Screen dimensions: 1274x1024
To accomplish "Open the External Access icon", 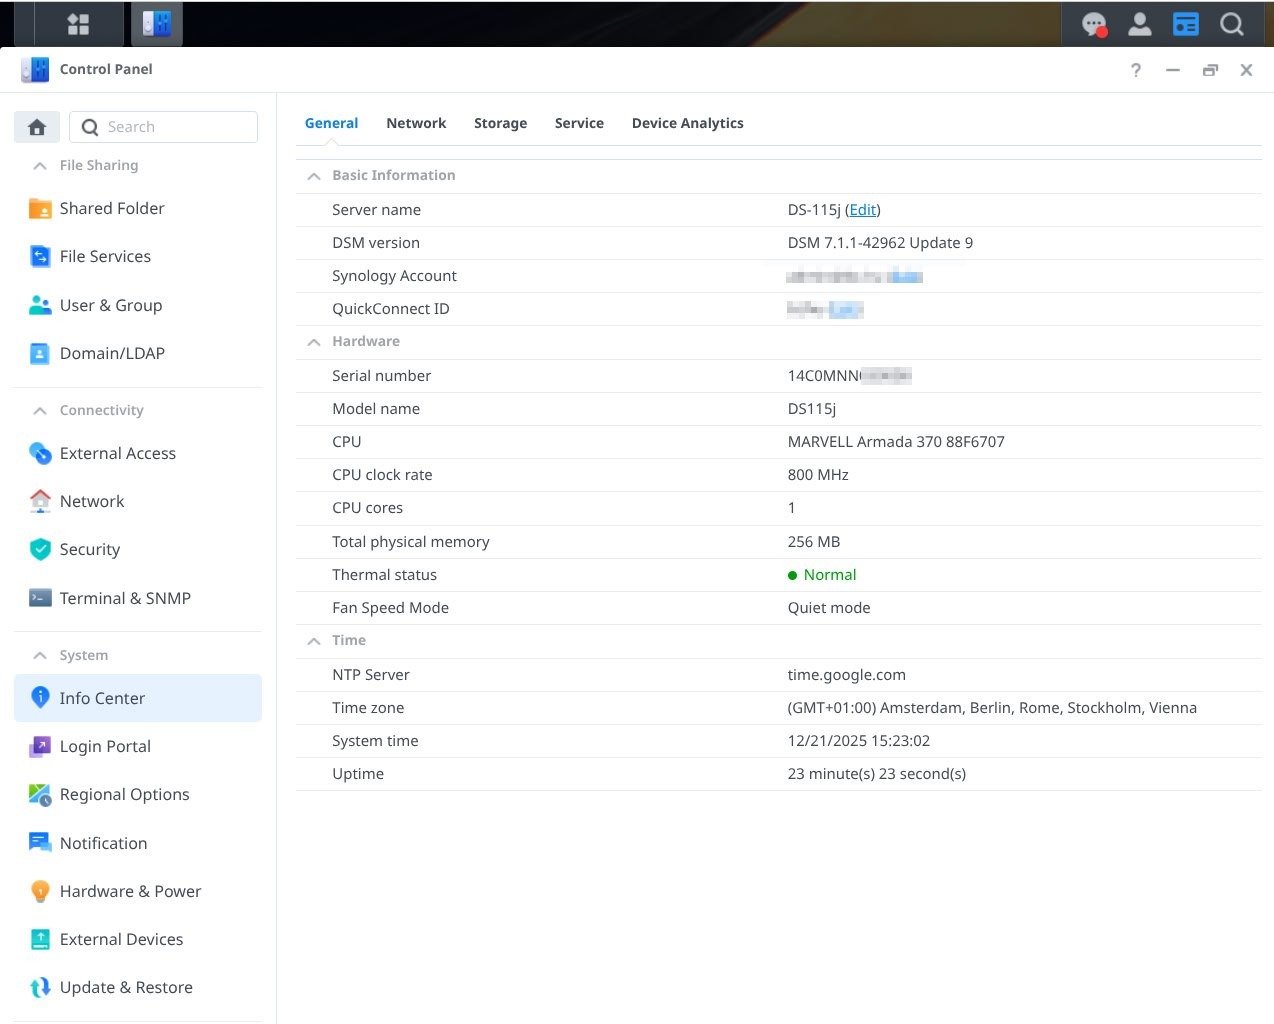I will (x=40, y=453).
